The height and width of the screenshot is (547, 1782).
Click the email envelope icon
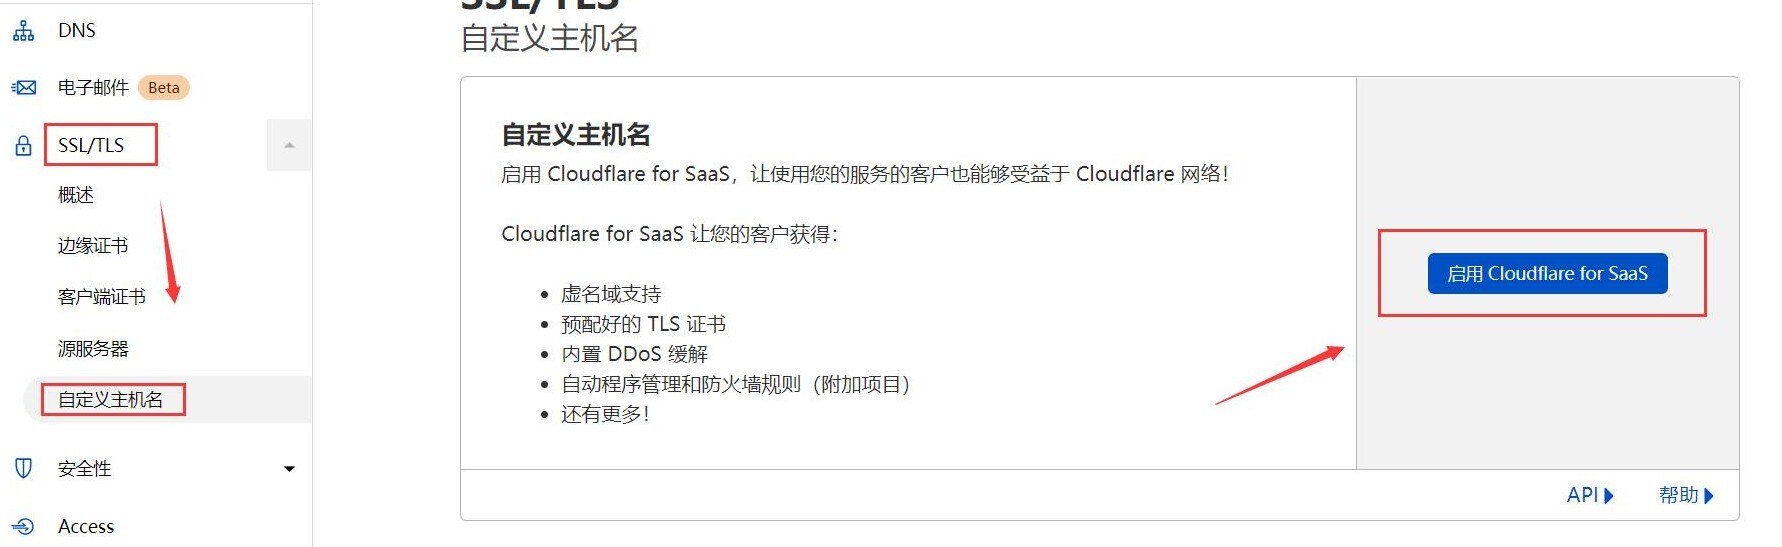pyautogui.click(x=24, y=88)
